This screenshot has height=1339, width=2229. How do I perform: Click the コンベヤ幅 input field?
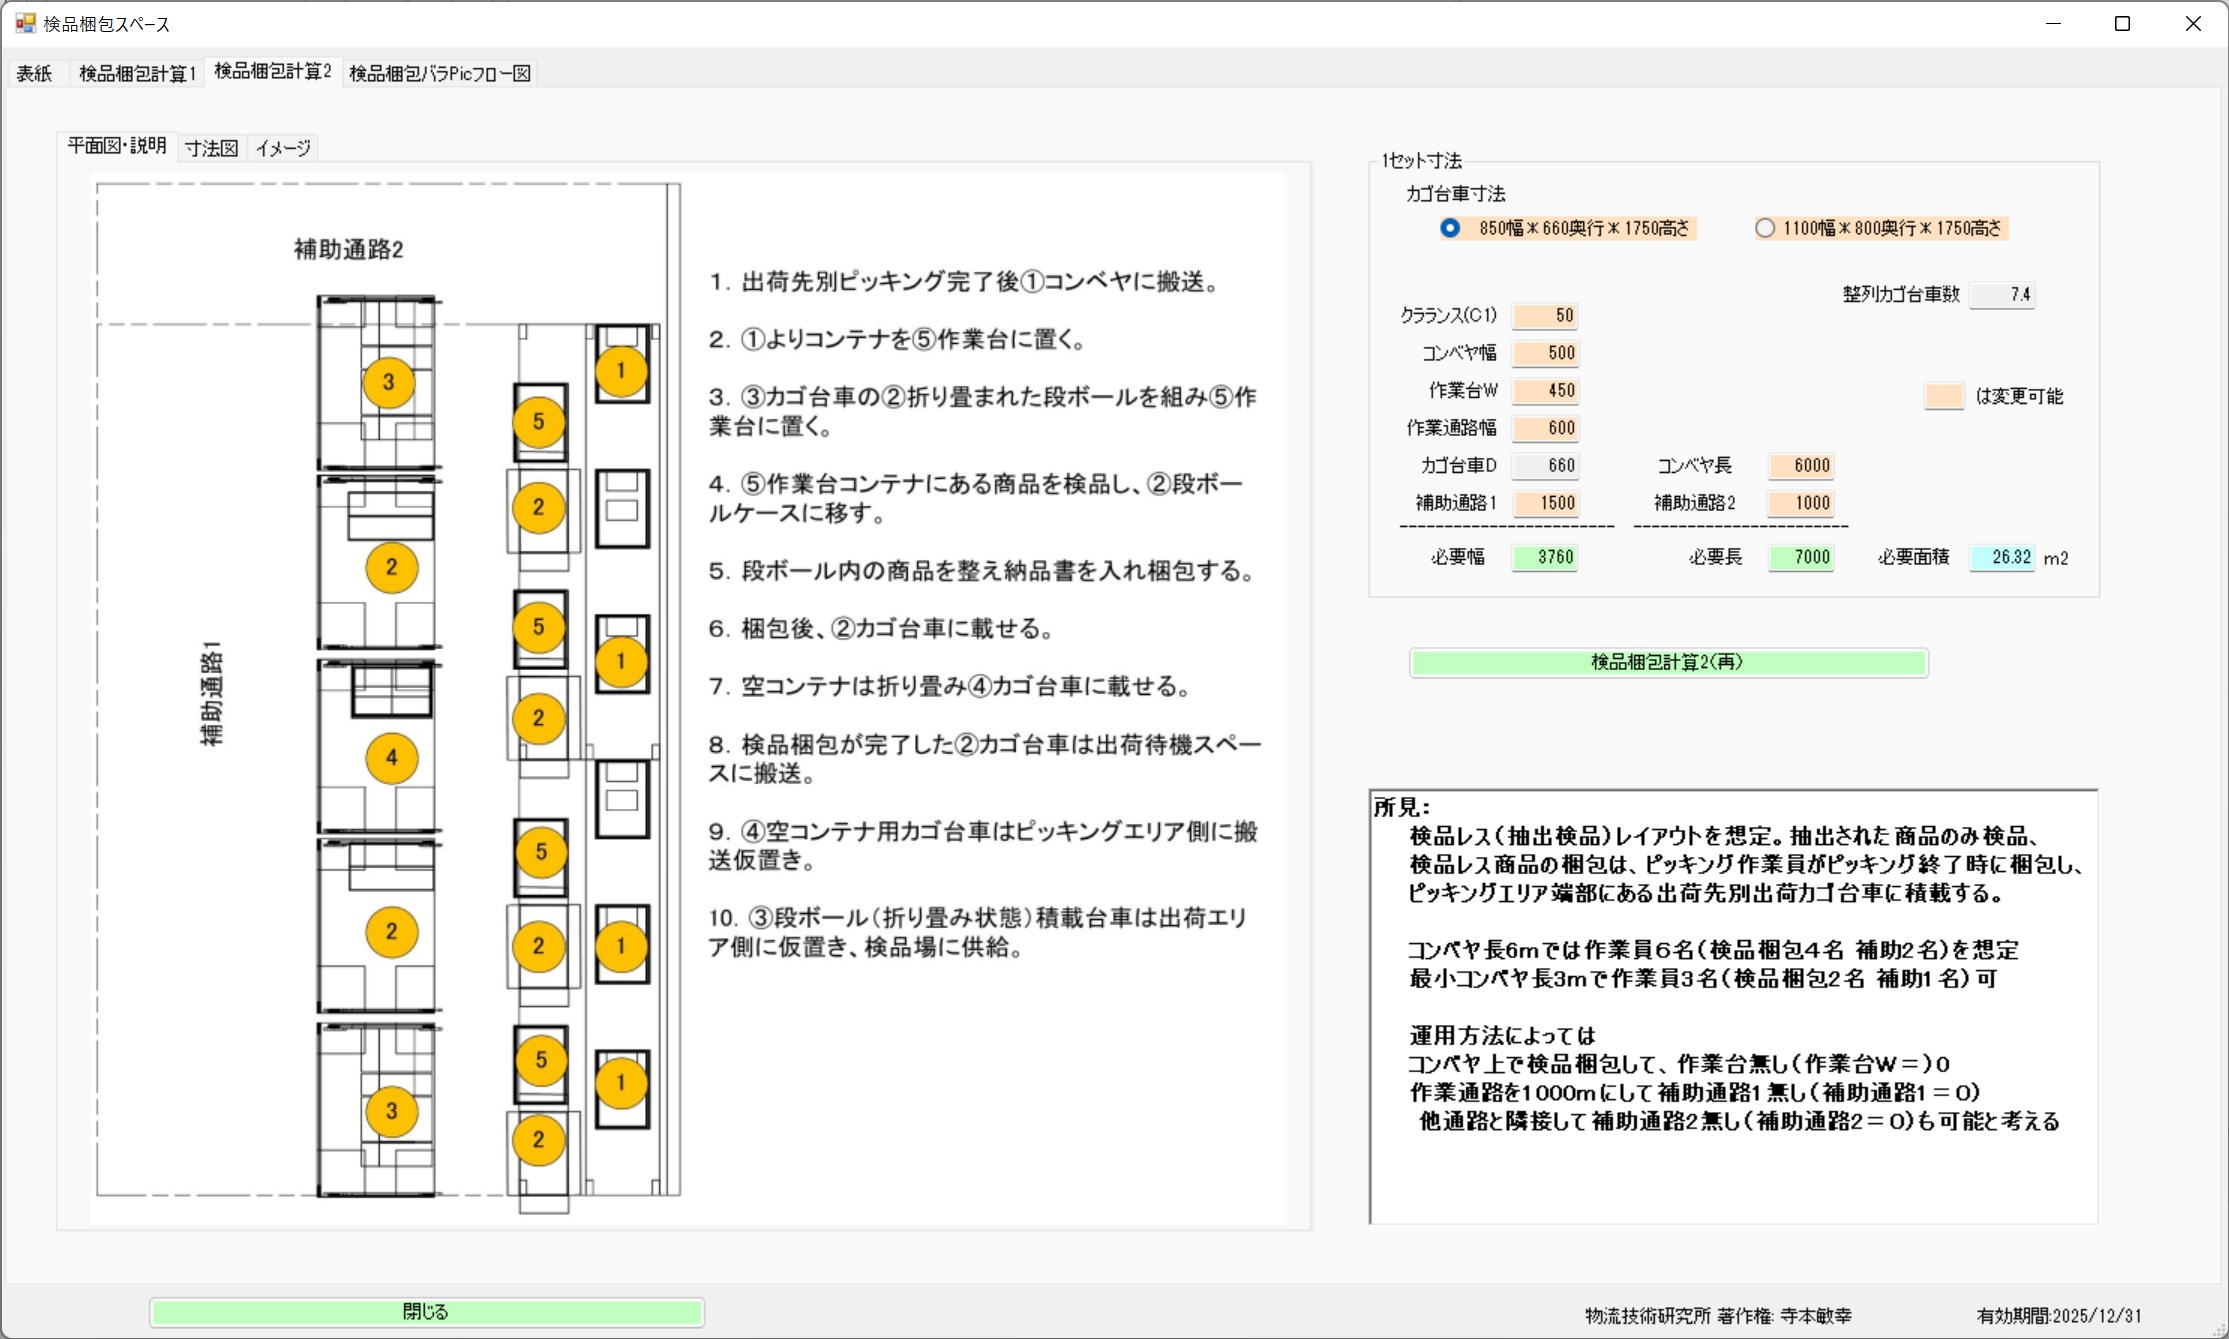pyautogui.click(x=1545, y=353)
